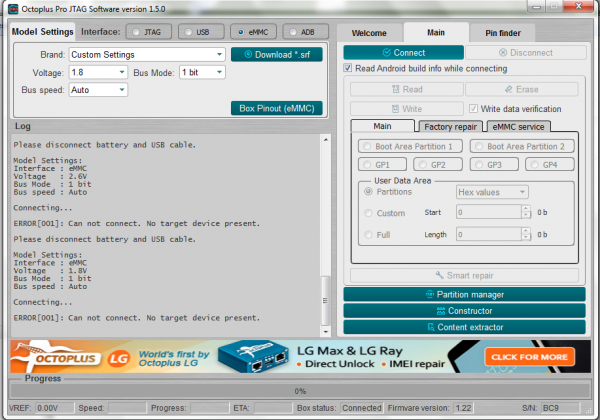Click the Connect button
The height and width of the screenshot is (420, 600).
point(403,52)
